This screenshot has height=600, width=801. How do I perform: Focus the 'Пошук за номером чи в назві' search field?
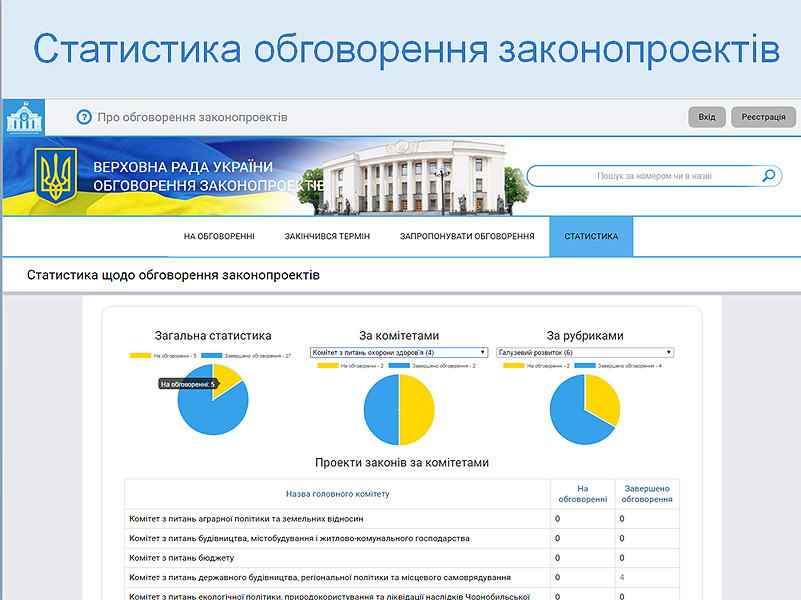tap(654, 176)
